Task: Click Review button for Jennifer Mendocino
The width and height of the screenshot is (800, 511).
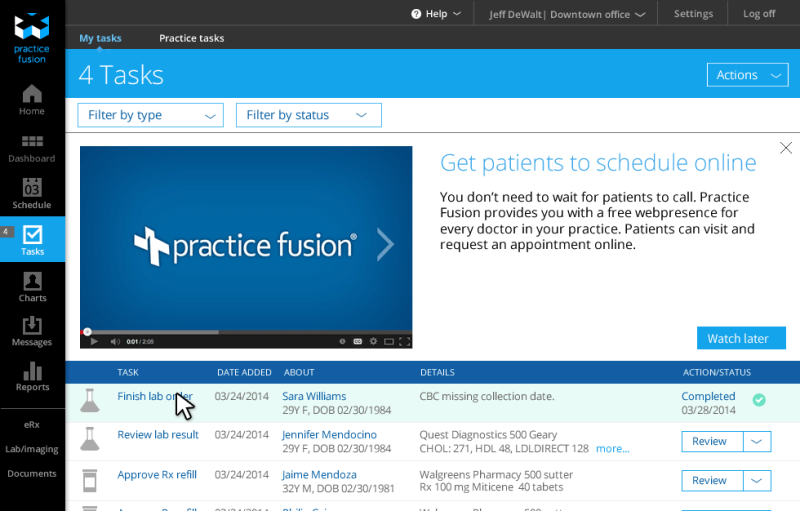Action: tap(712, 442)
